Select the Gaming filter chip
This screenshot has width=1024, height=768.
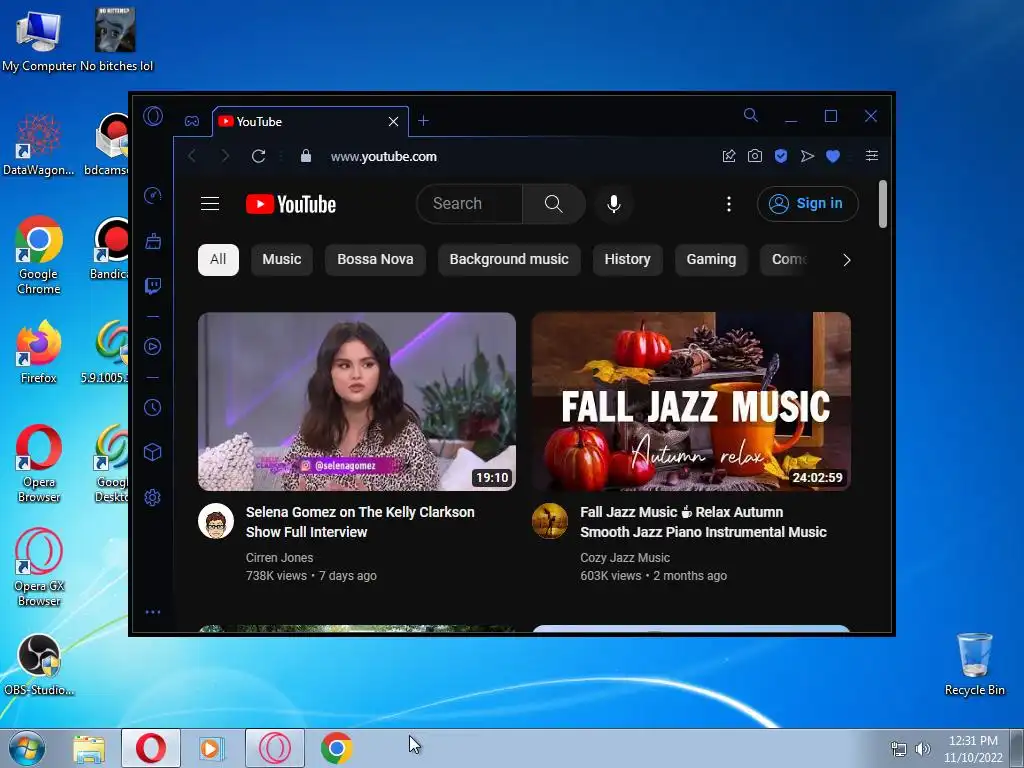click(711, 259)
